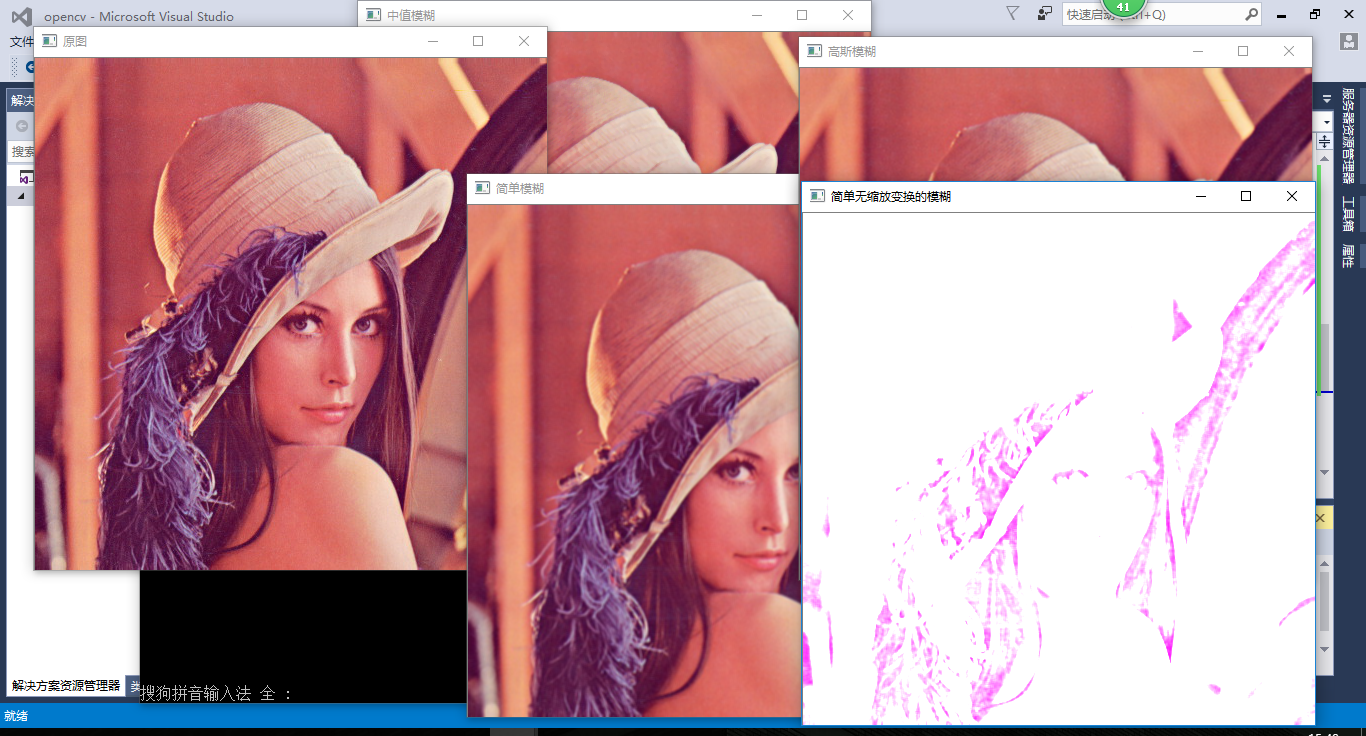Click the Visual Studio logo icon
Viewport: 1366px width, 736px height.
pyautogui.click(x=21, y=16)
